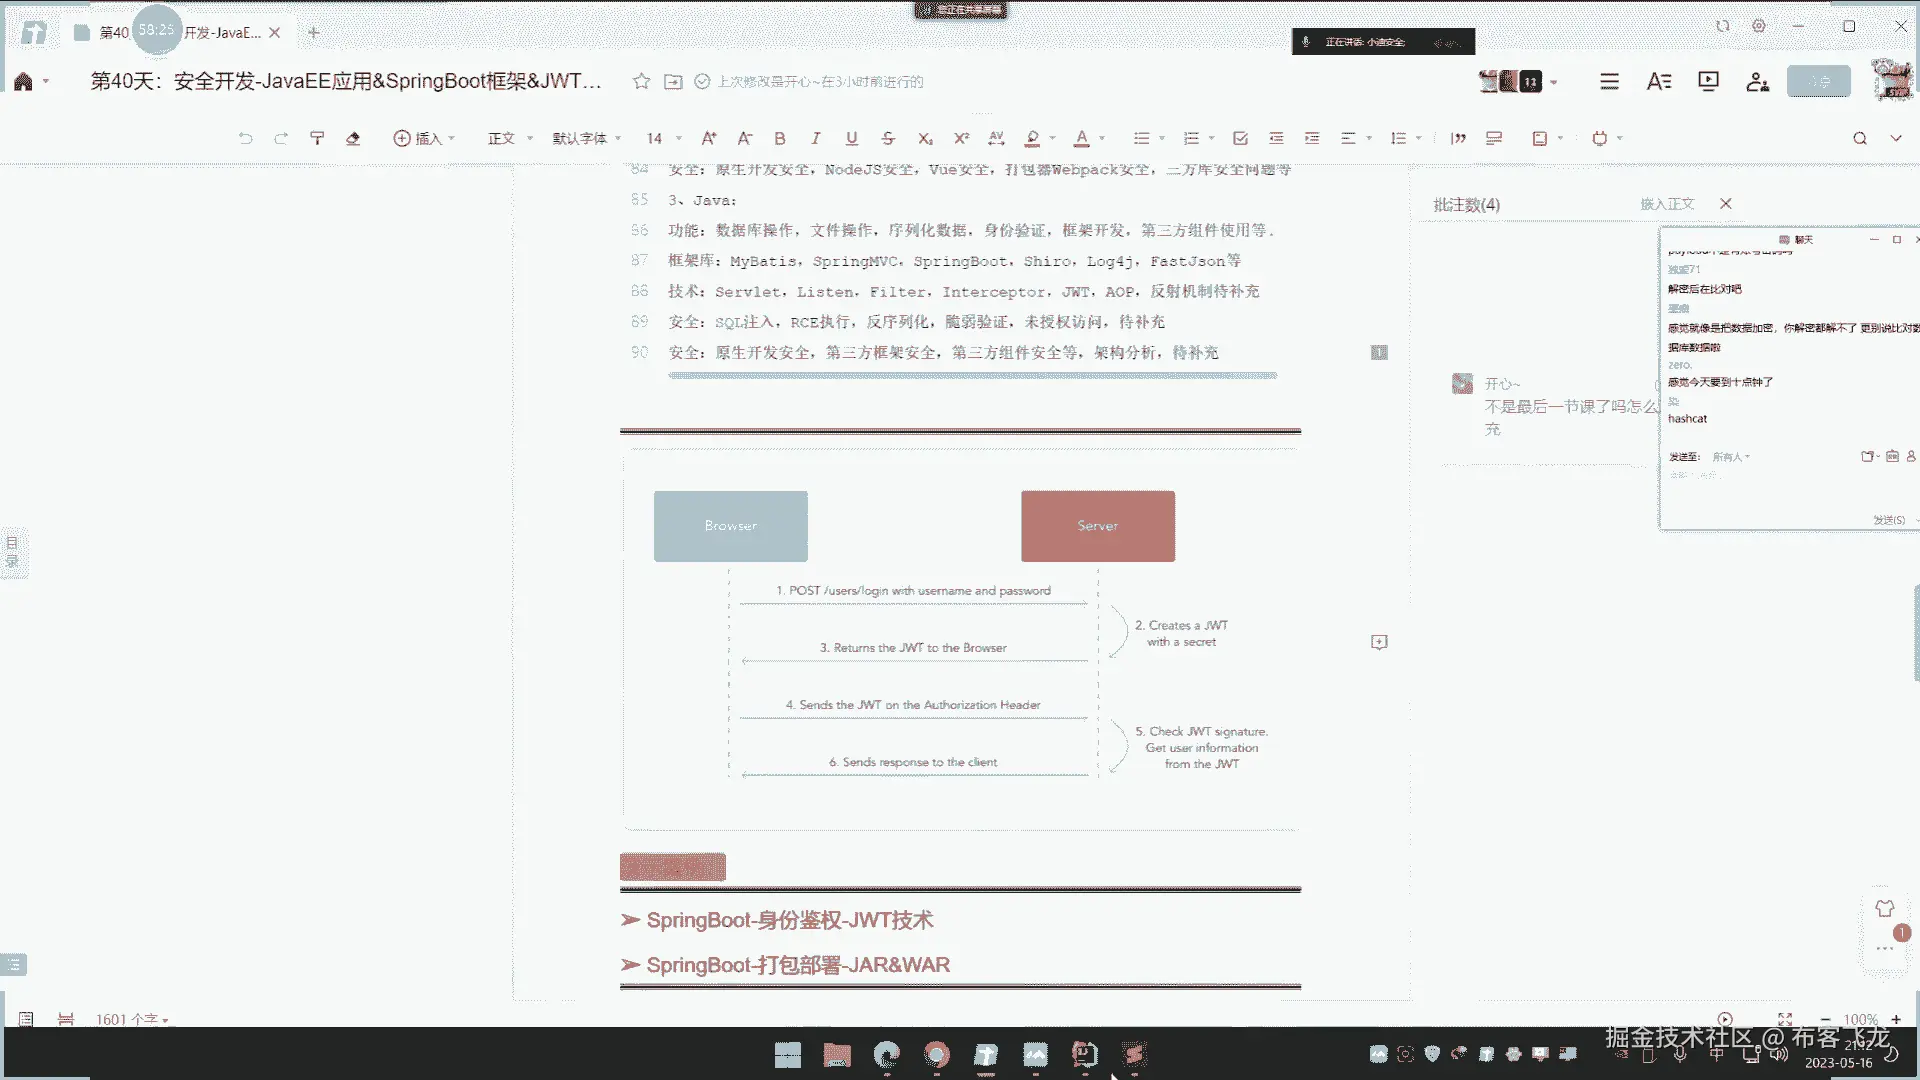Apply strikethrough formatting
This screenshot has height=1080, width=1920.
(x=888, y=138)
